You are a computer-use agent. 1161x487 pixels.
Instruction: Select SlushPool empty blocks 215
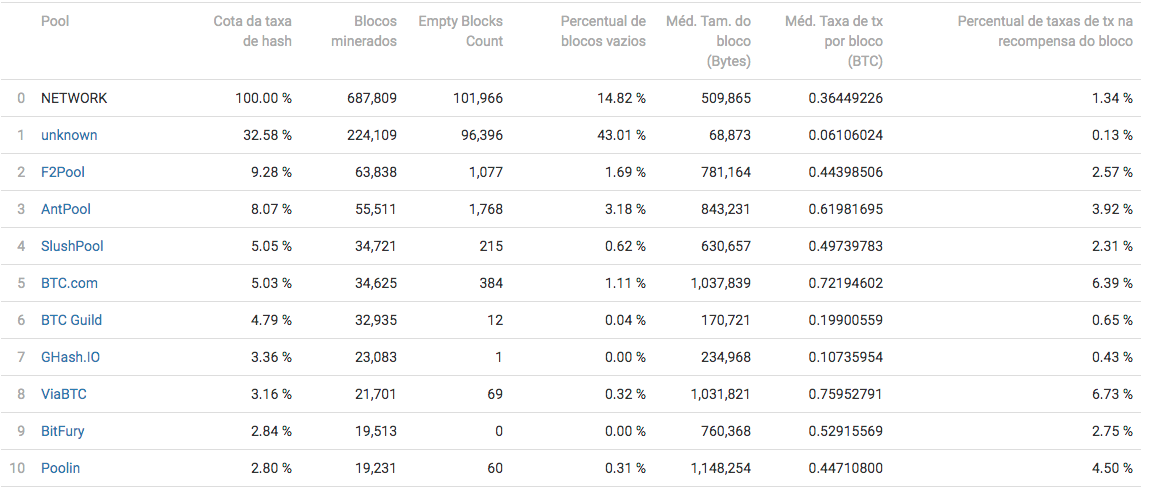tap(491, 246)
